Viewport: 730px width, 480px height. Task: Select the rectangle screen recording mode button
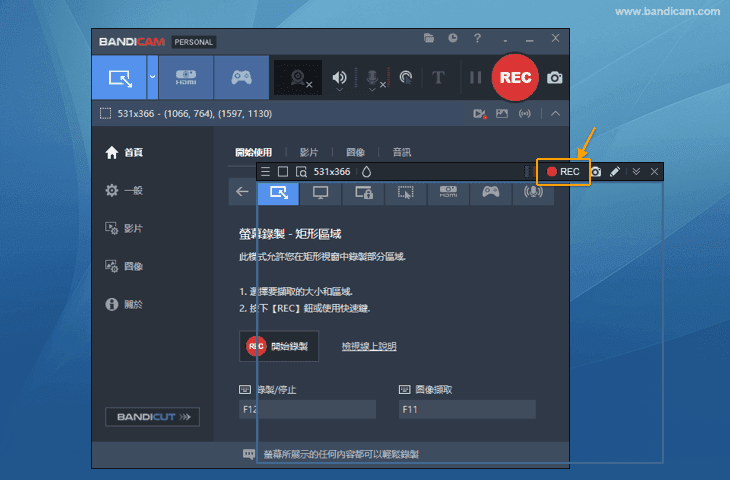click(120, 77)
